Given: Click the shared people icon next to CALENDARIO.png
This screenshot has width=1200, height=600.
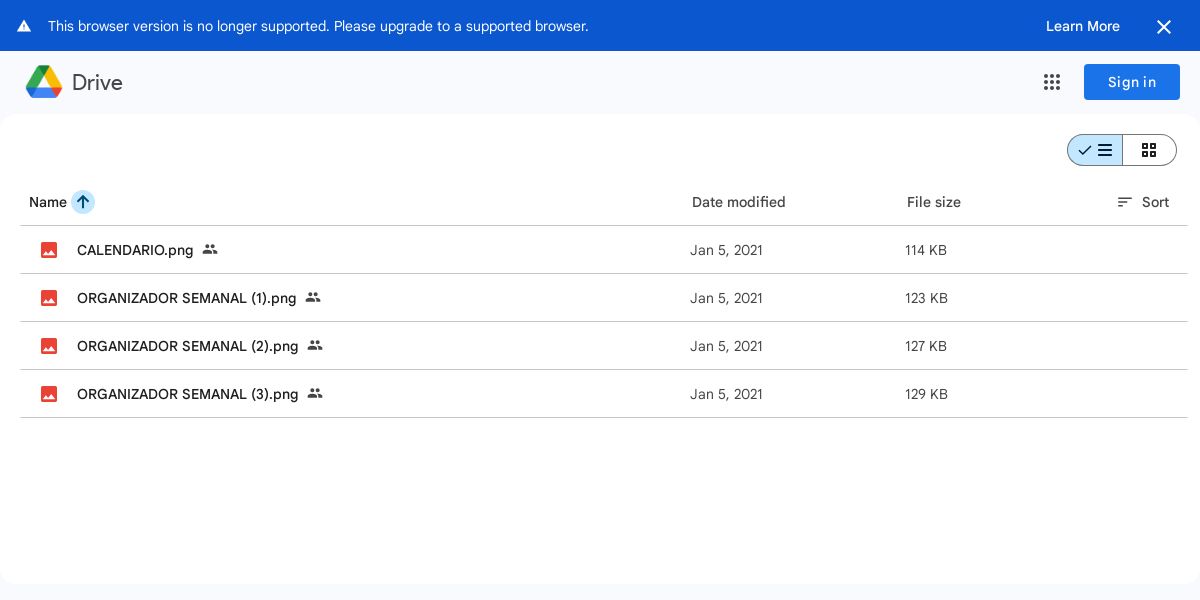Looking at the screenshot, I should pos(210,249).
